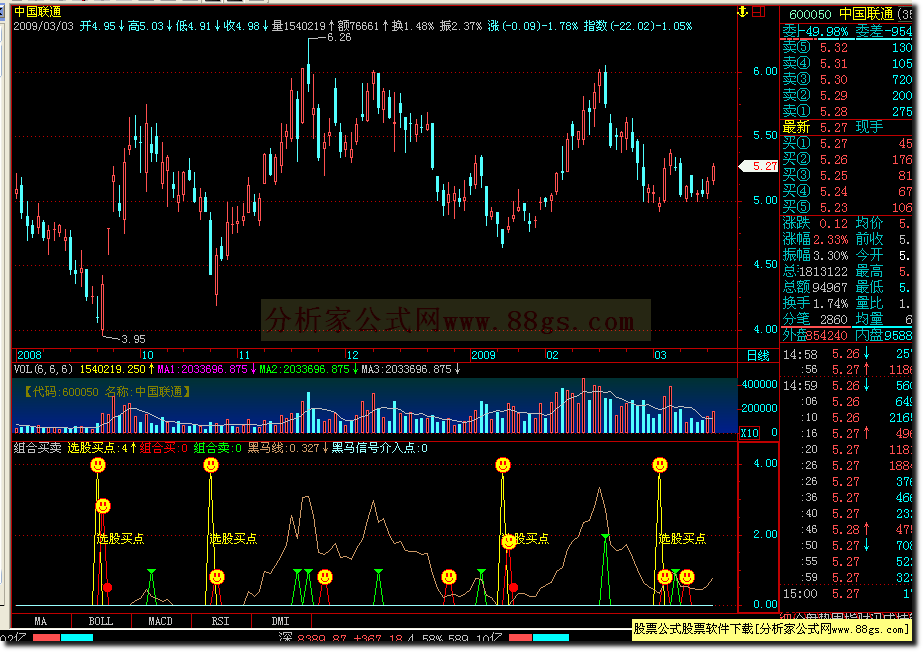Screen dimensions: 924x652
Task: Click the green MA2:2033696.875 value
Action: tap(305, 370)
